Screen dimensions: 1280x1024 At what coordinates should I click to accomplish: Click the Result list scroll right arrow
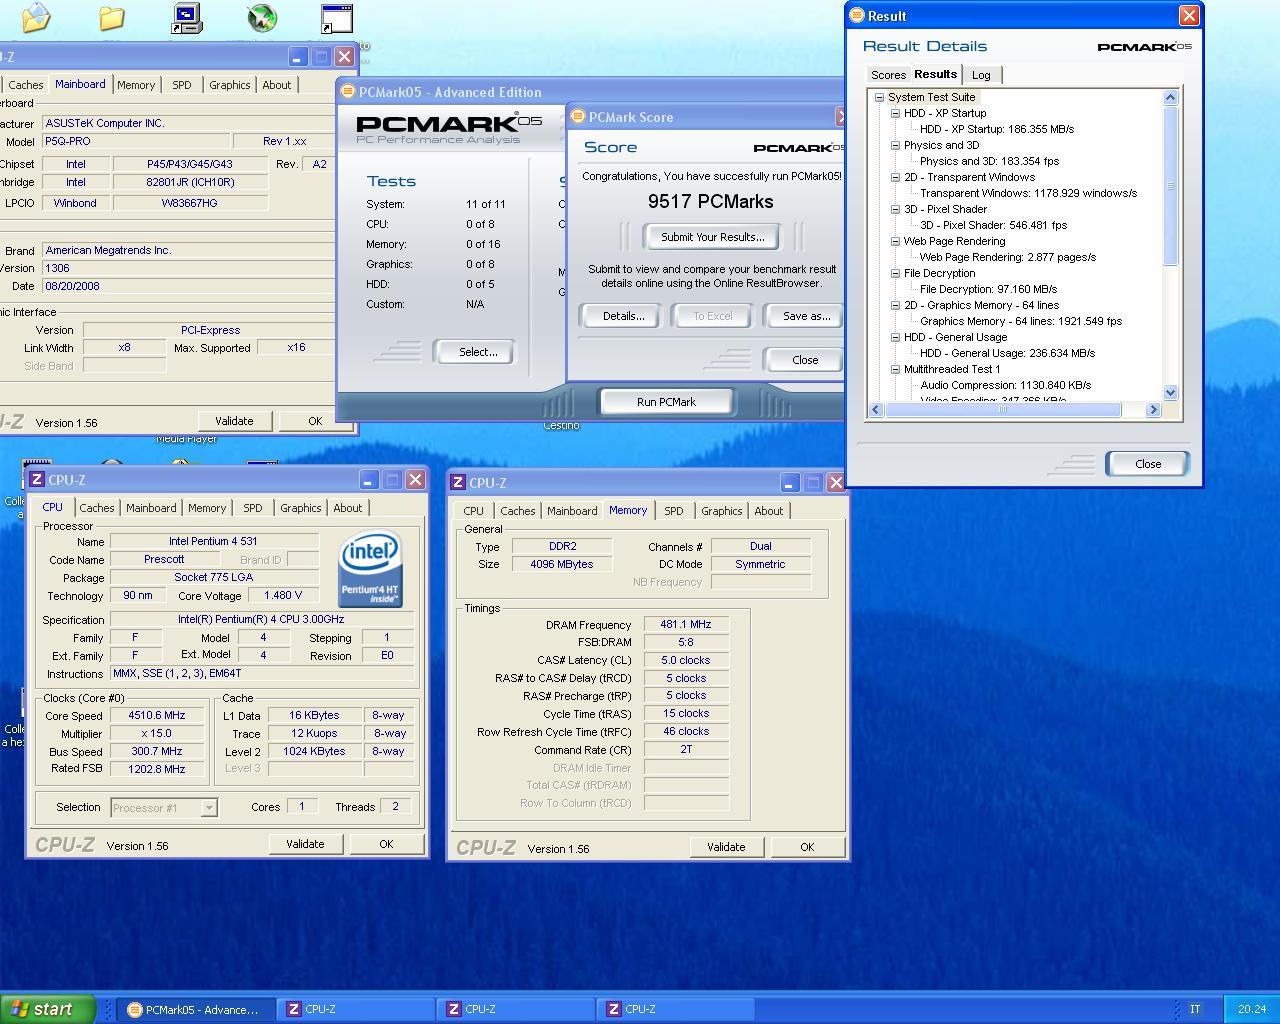(1153, 409)
